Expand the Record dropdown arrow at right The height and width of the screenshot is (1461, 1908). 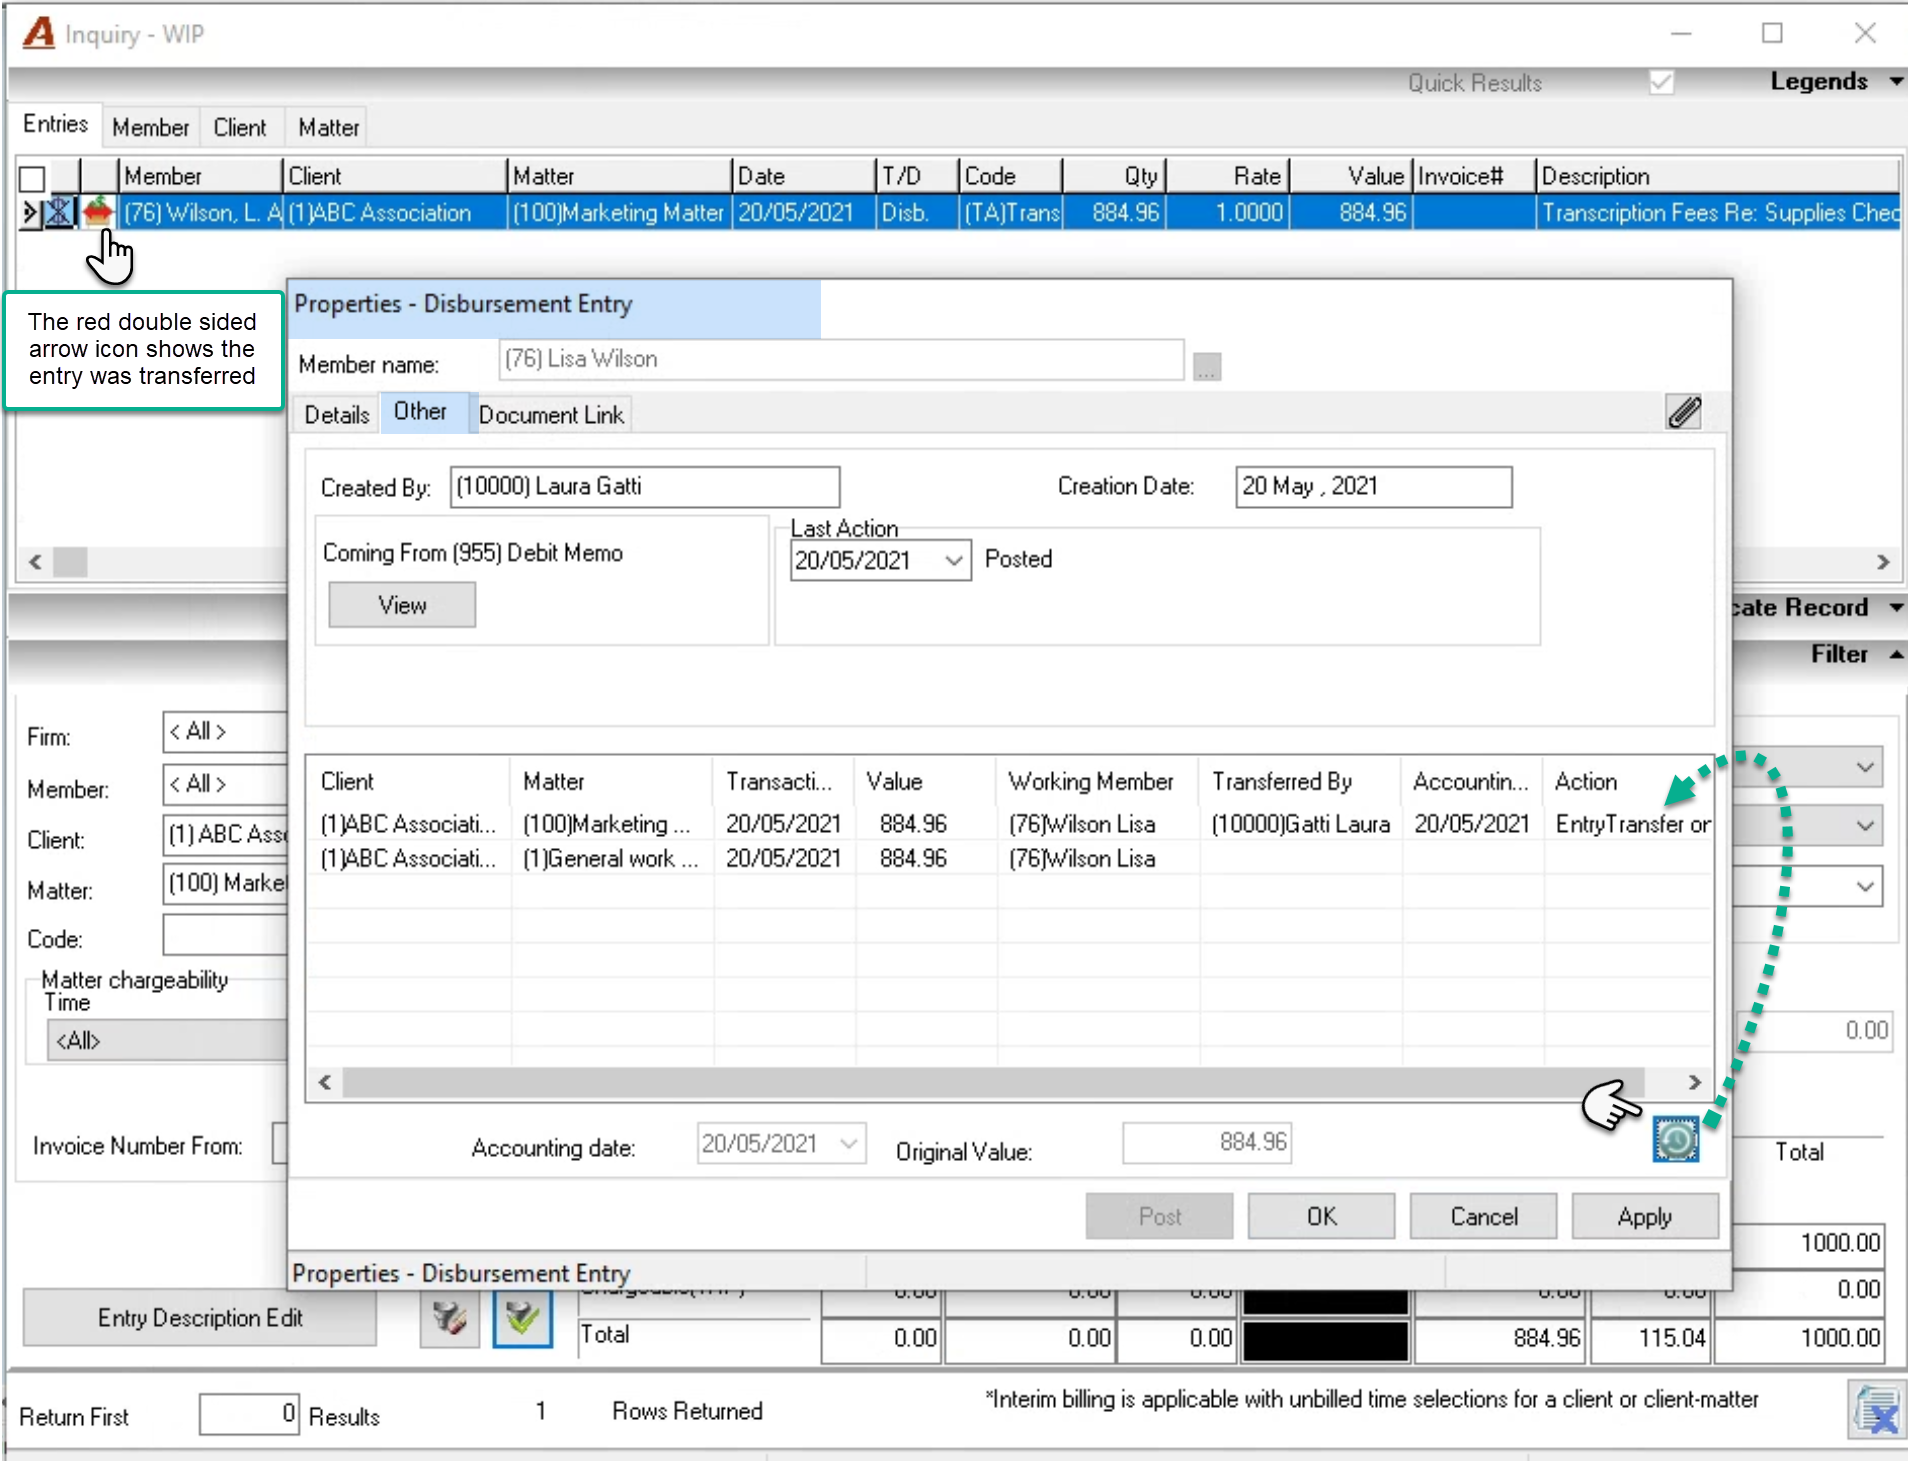click(x=1896, y=607)
